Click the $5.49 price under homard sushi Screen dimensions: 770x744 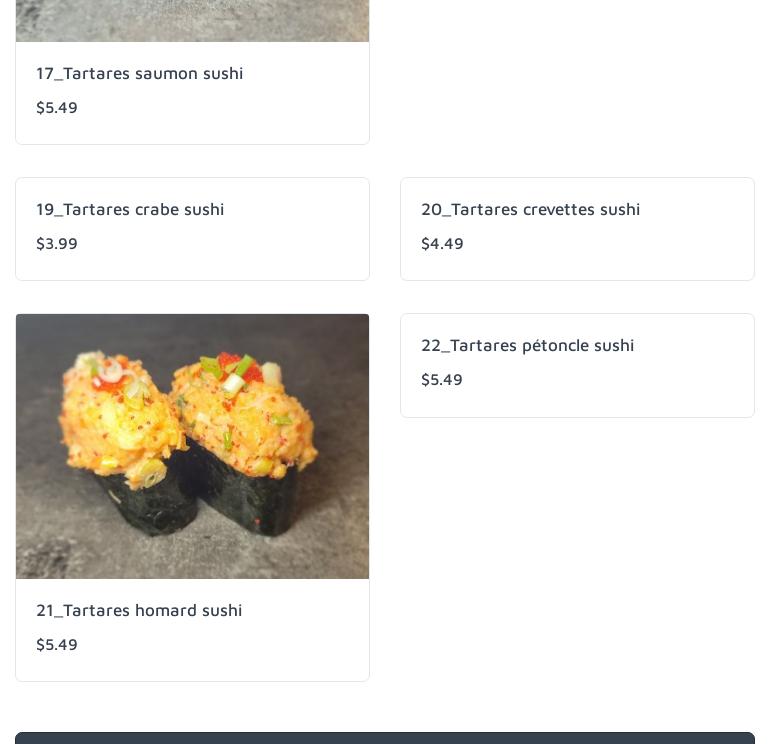(57, 645)
